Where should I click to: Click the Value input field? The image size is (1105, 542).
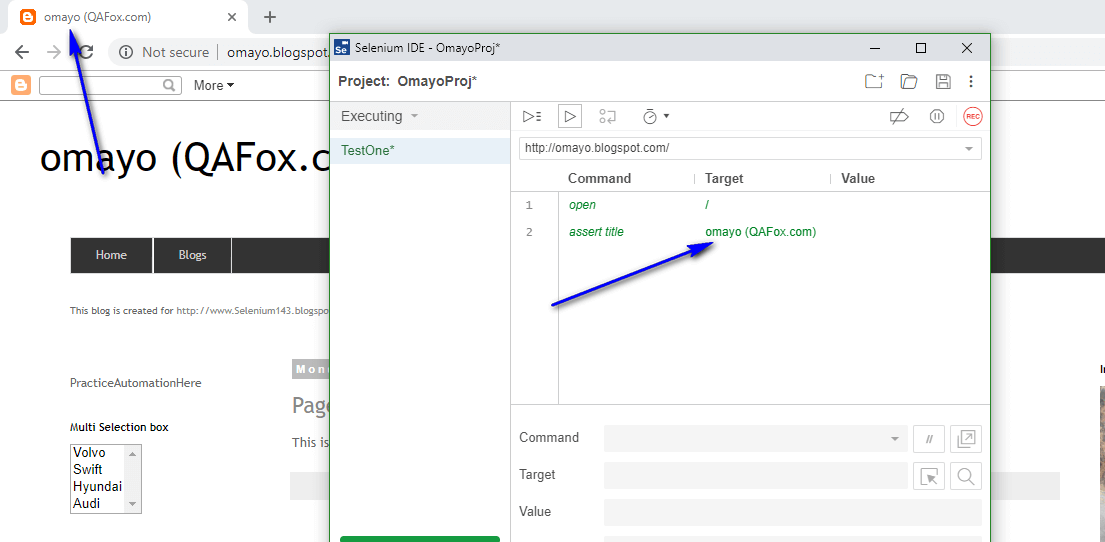point(793,512)
